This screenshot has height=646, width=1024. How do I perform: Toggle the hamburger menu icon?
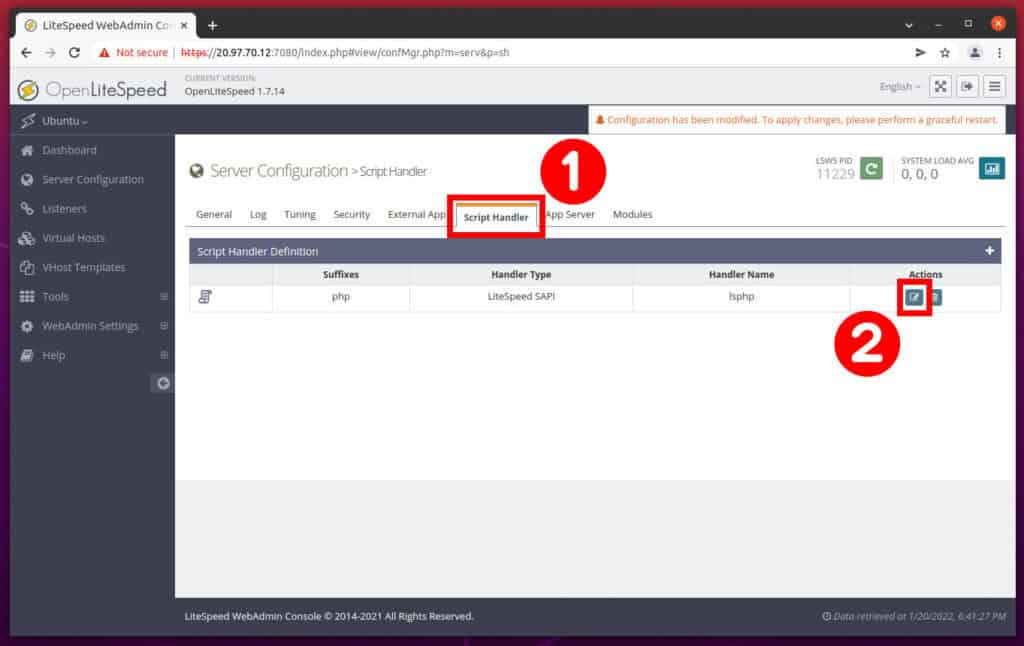[995, 86]
